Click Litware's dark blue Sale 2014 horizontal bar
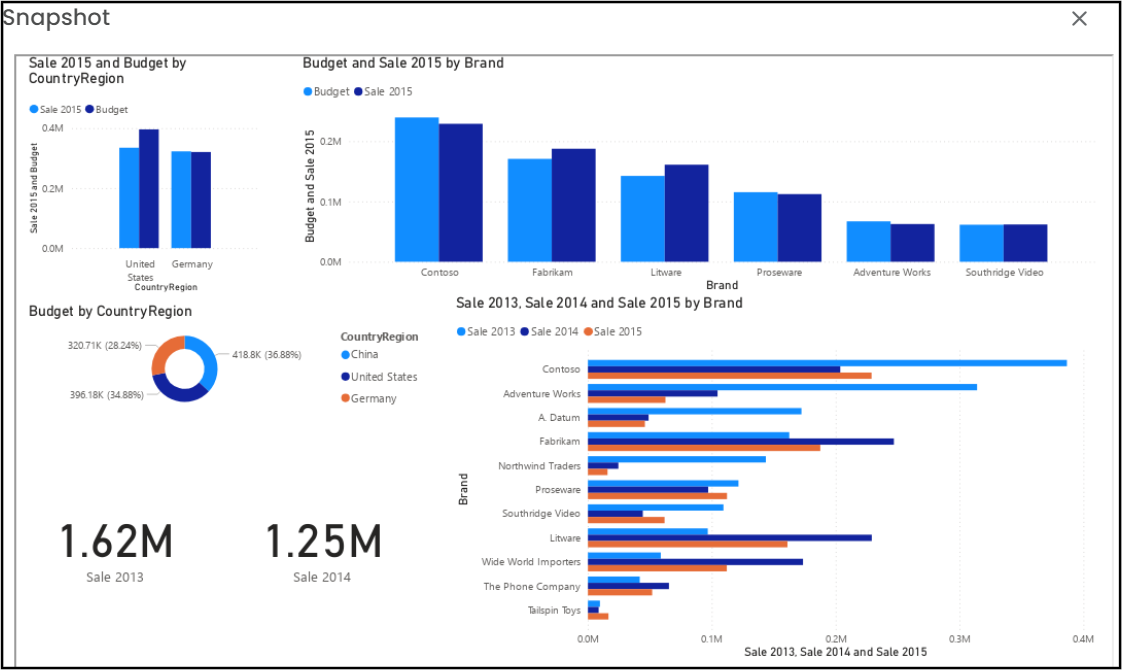The image size is (1122, 670). tap(729, 538)
